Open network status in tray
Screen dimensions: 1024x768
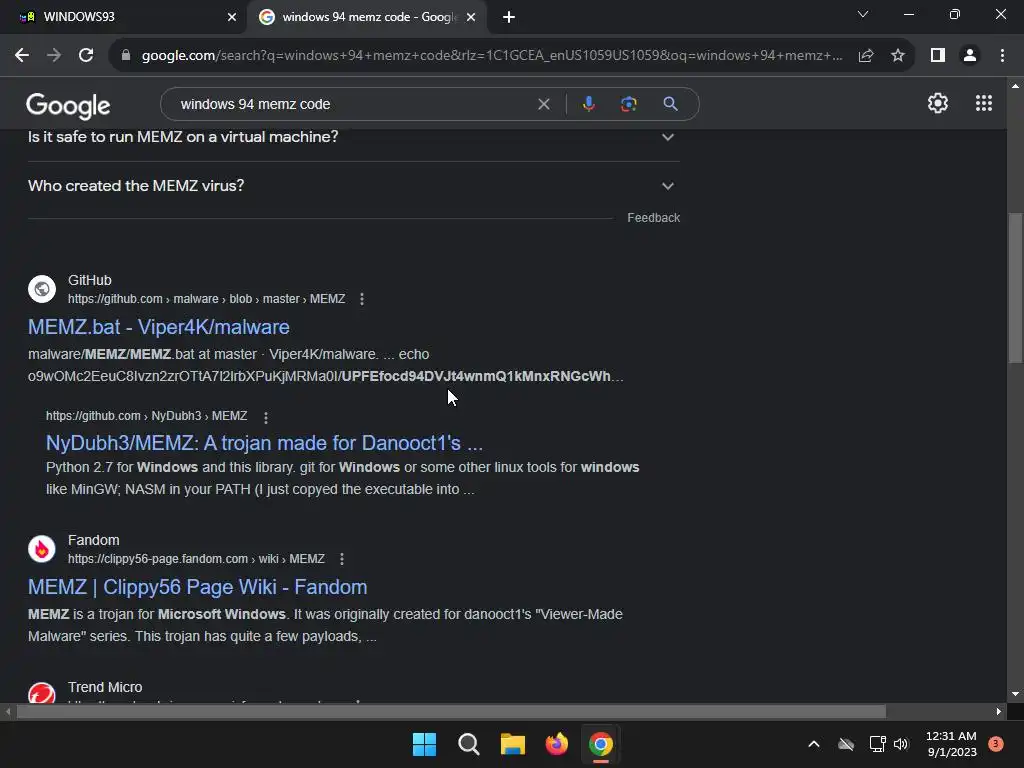(877, 744)
